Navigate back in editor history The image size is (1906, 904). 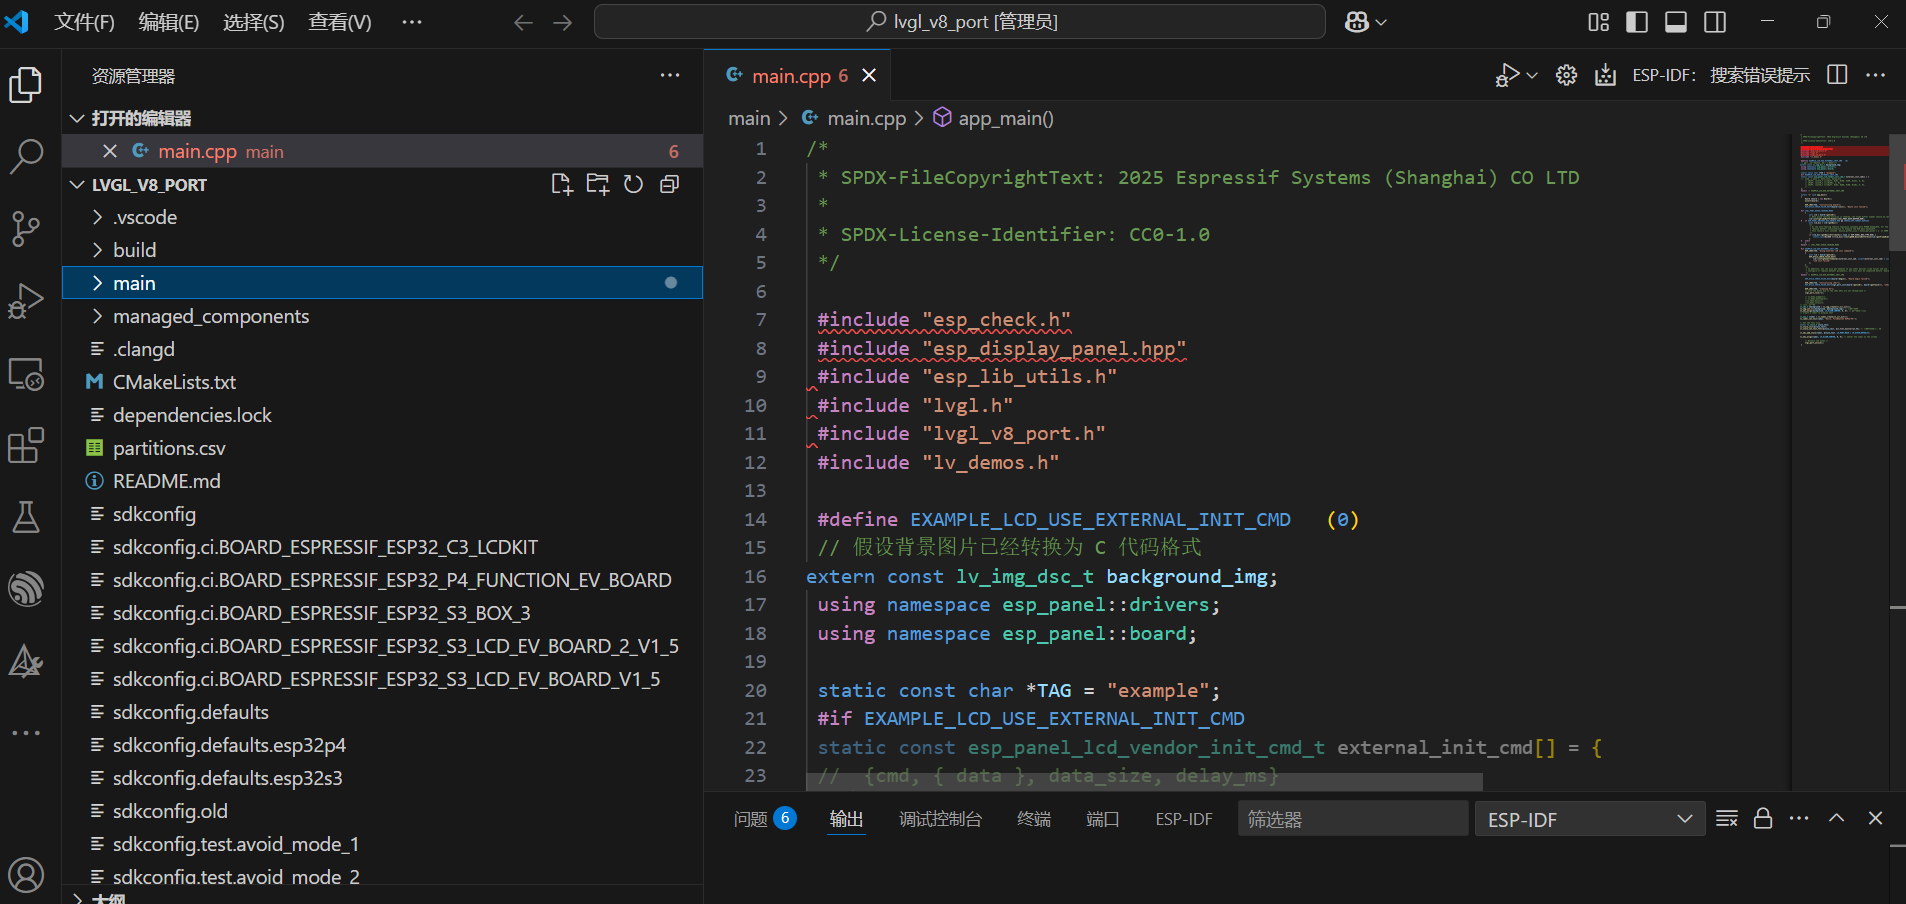523,22
